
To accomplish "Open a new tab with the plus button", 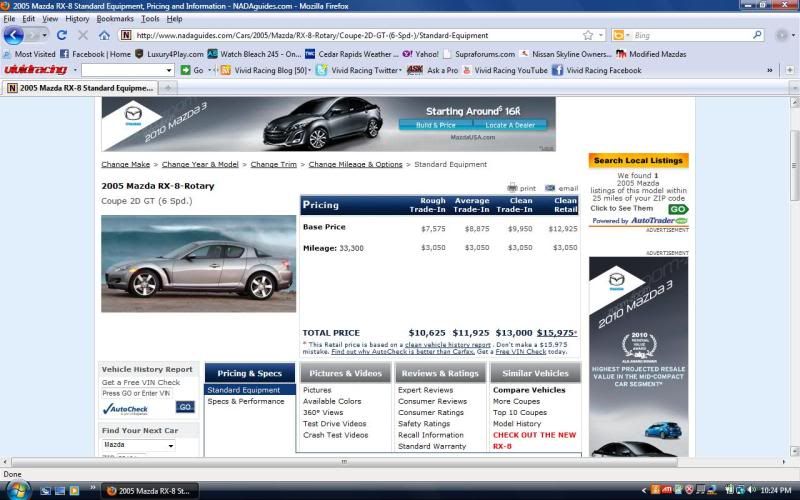I will [167, 88].
